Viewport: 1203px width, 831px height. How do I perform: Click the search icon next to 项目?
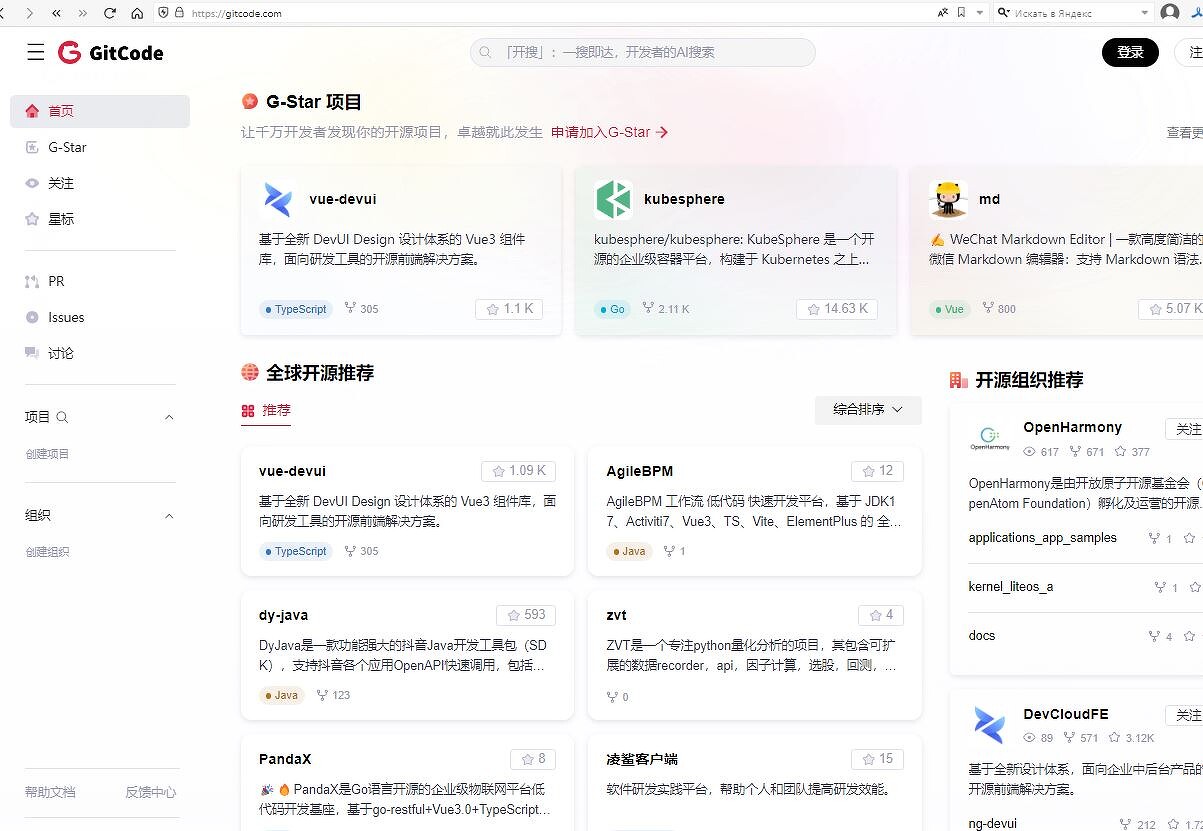62,417
